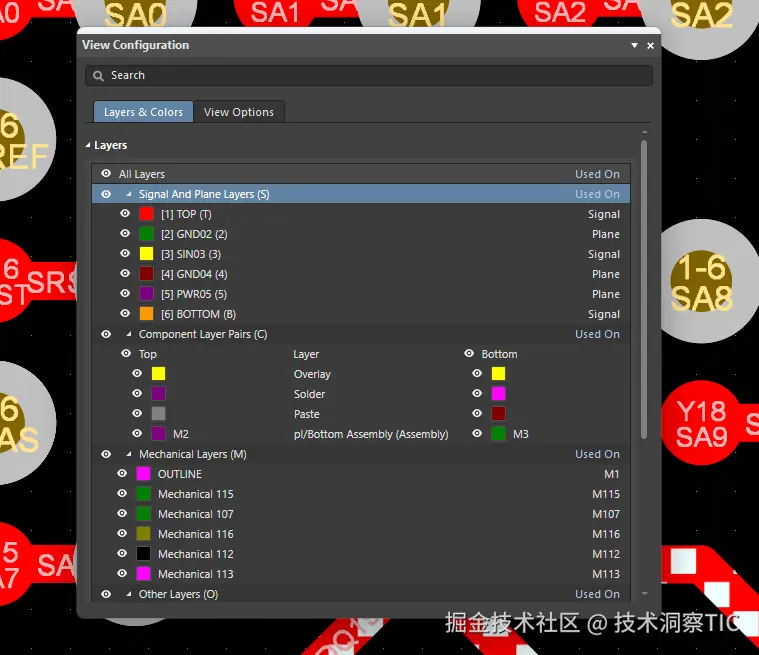Open M3 green color swatch

pos(499,434)
